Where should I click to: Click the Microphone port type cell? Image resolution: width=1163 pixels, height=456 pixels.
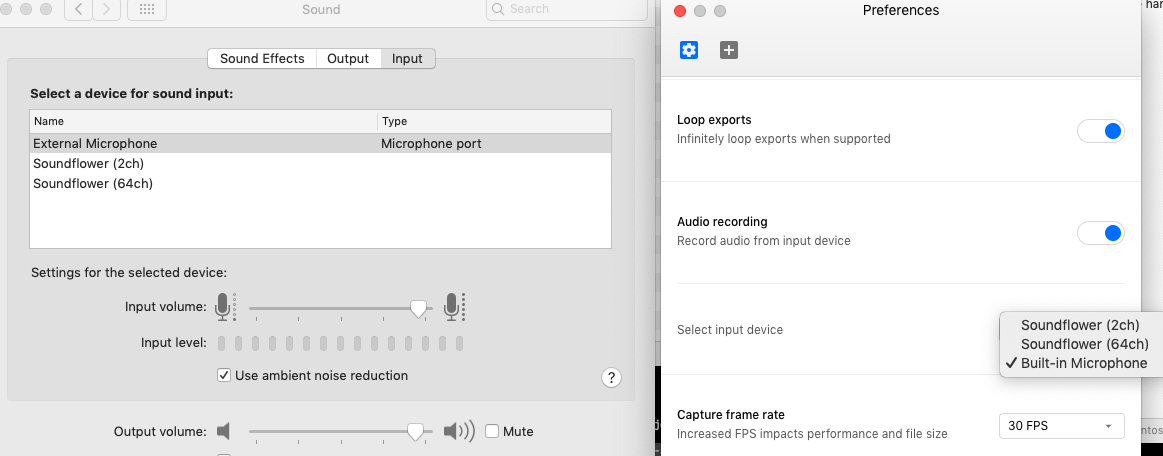point(431,143)
